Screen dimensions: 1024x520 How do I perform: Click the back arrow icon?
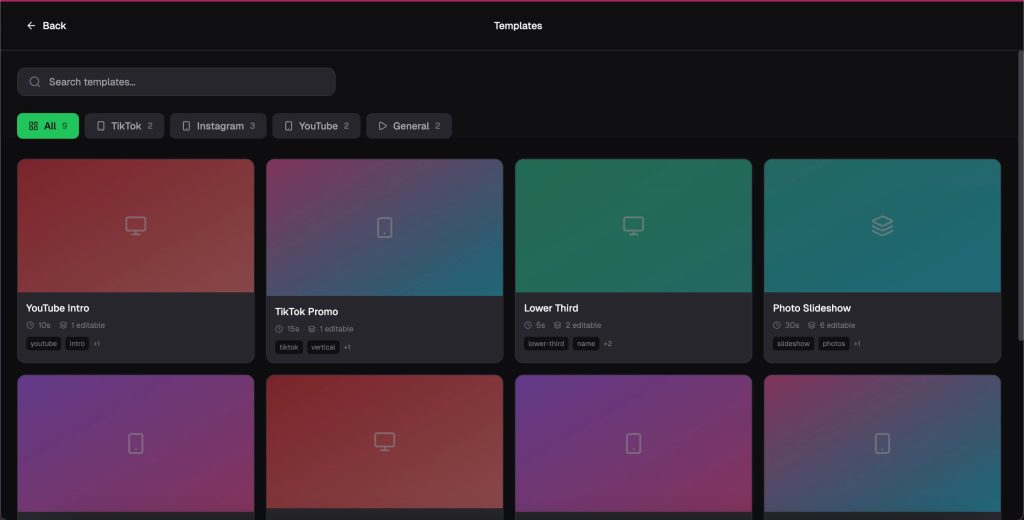coord(31,25)
